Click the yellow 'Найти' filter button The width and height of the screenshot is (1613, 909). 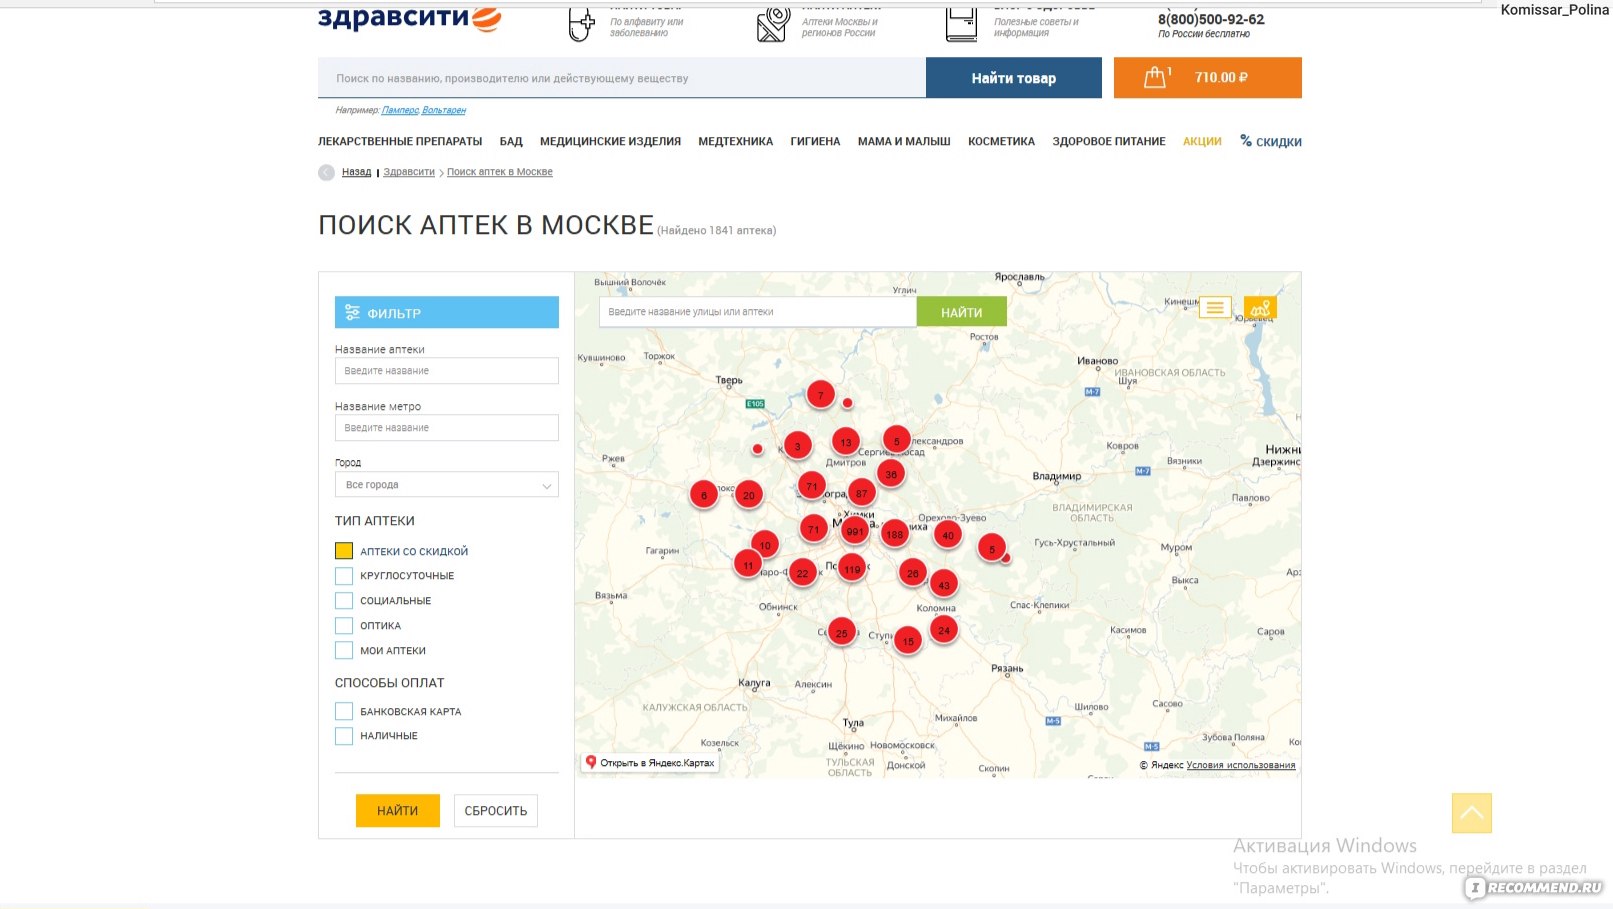(398, 811)
